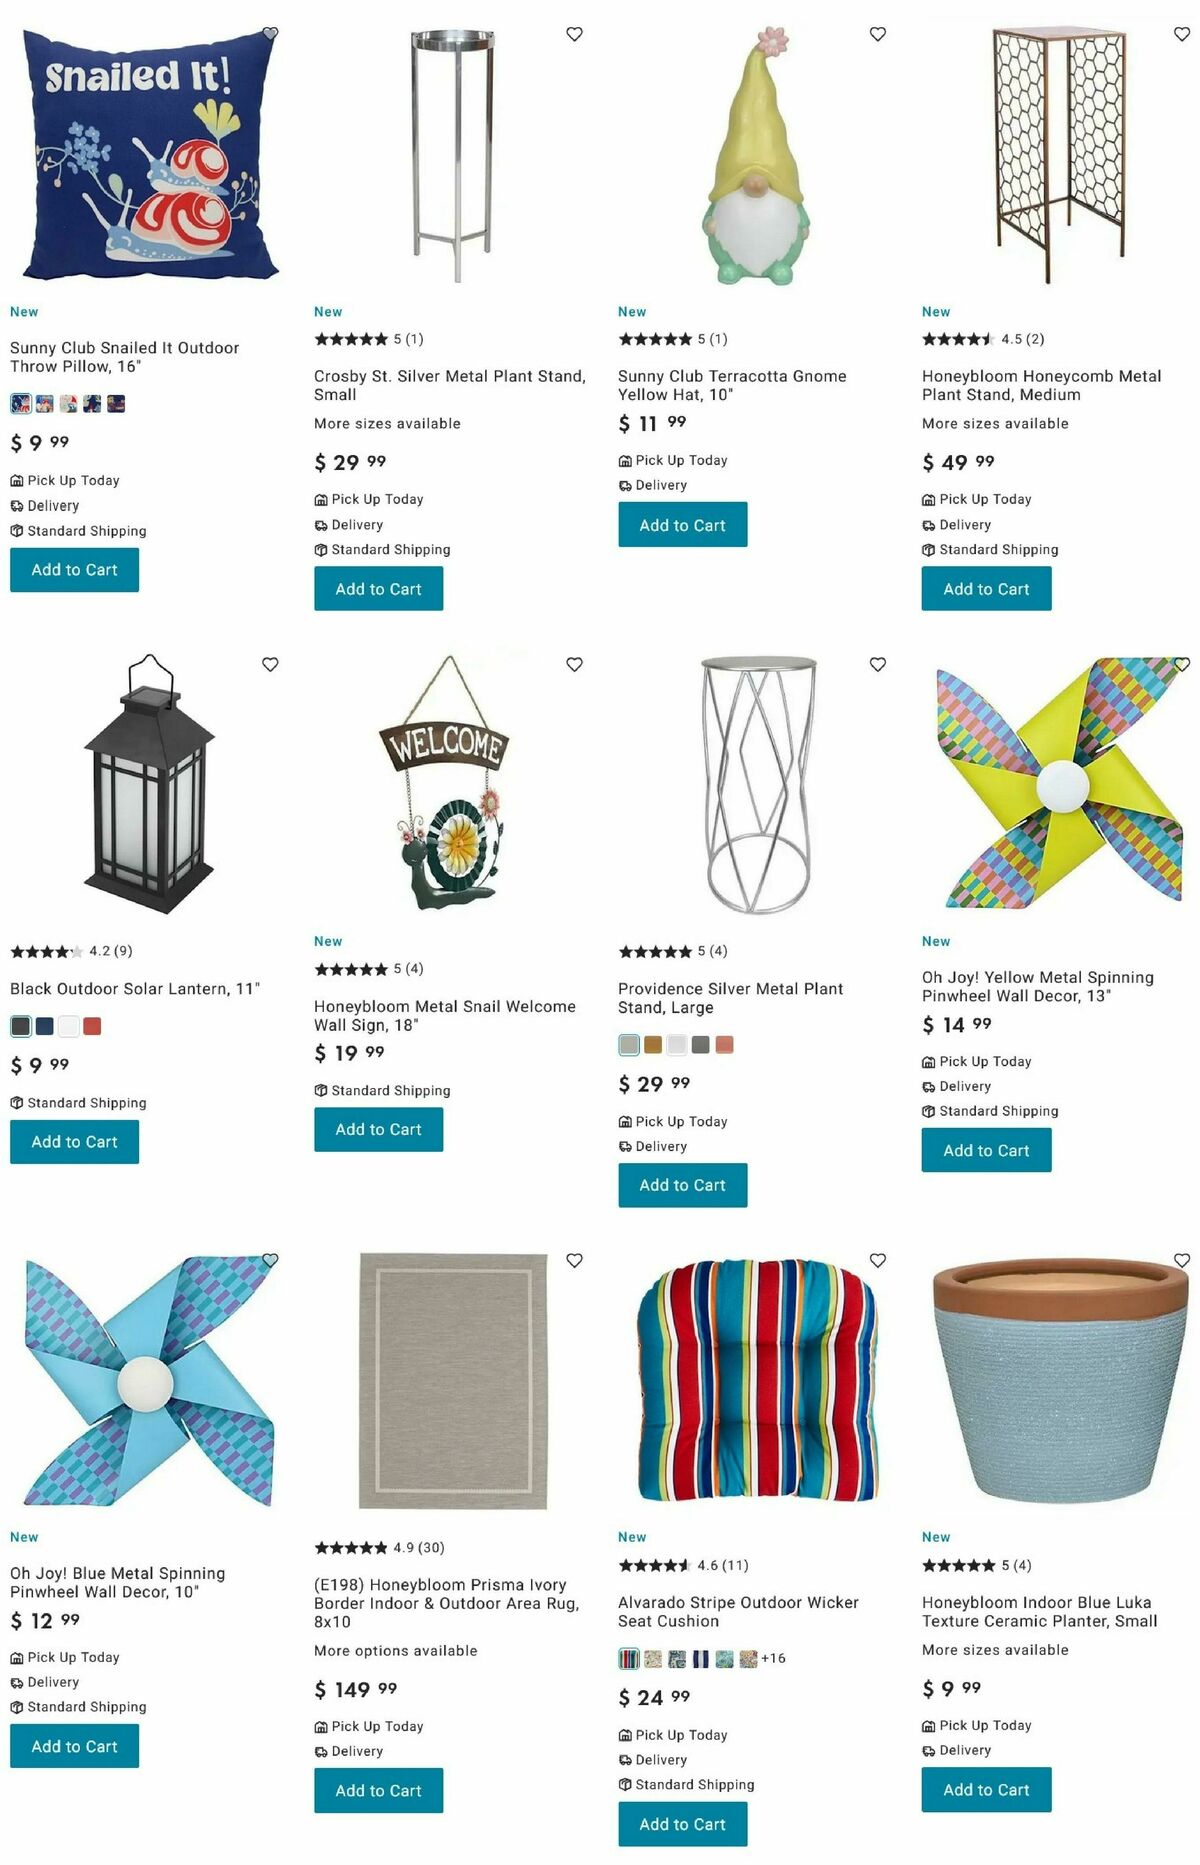Select red color swatch for Solar Lantern
The image size is (1200, 1865).
tap(92, 1026)
